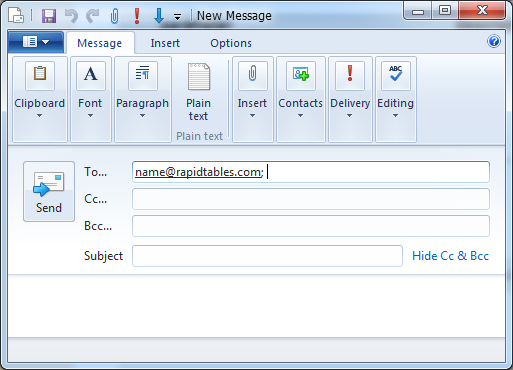This screenshot has height=370, width=513.
Task: Close the New Message window
Action: click(x=482, y=11)
